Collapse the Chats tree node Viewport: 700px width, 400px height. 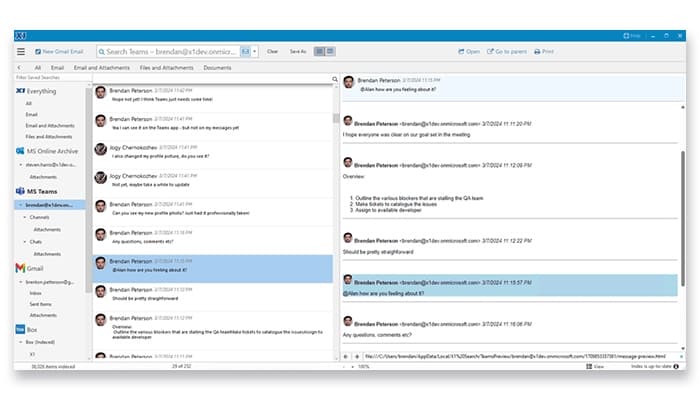click(x=25, y=241)
